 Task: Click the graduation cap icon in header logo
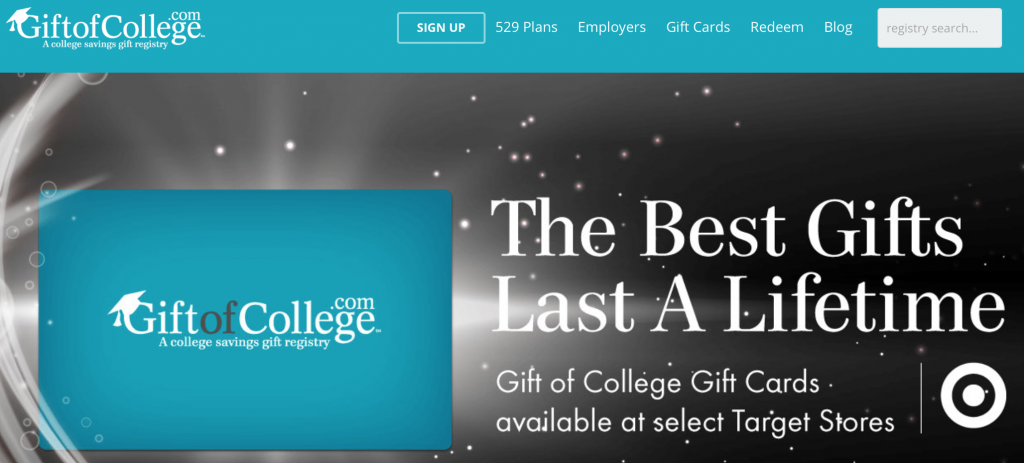pos(18,20)
